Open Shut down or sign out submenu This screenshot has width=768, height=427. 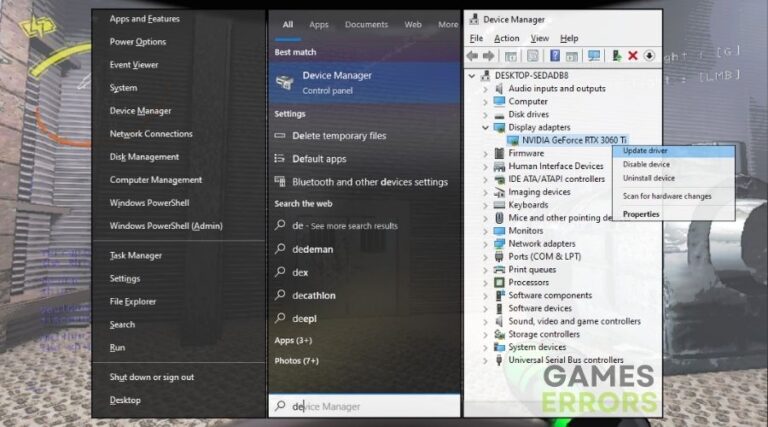click(152, 377)
